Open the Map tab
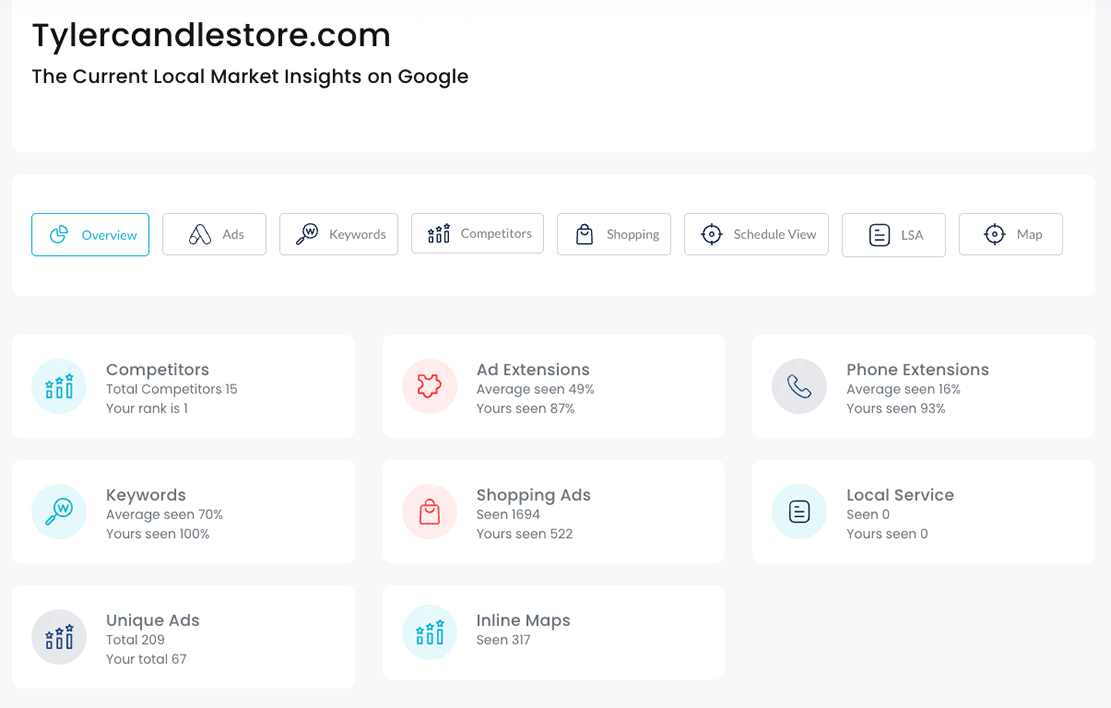The width and height of the screenshot is (1111, 708). click(x=1010, y=235)
